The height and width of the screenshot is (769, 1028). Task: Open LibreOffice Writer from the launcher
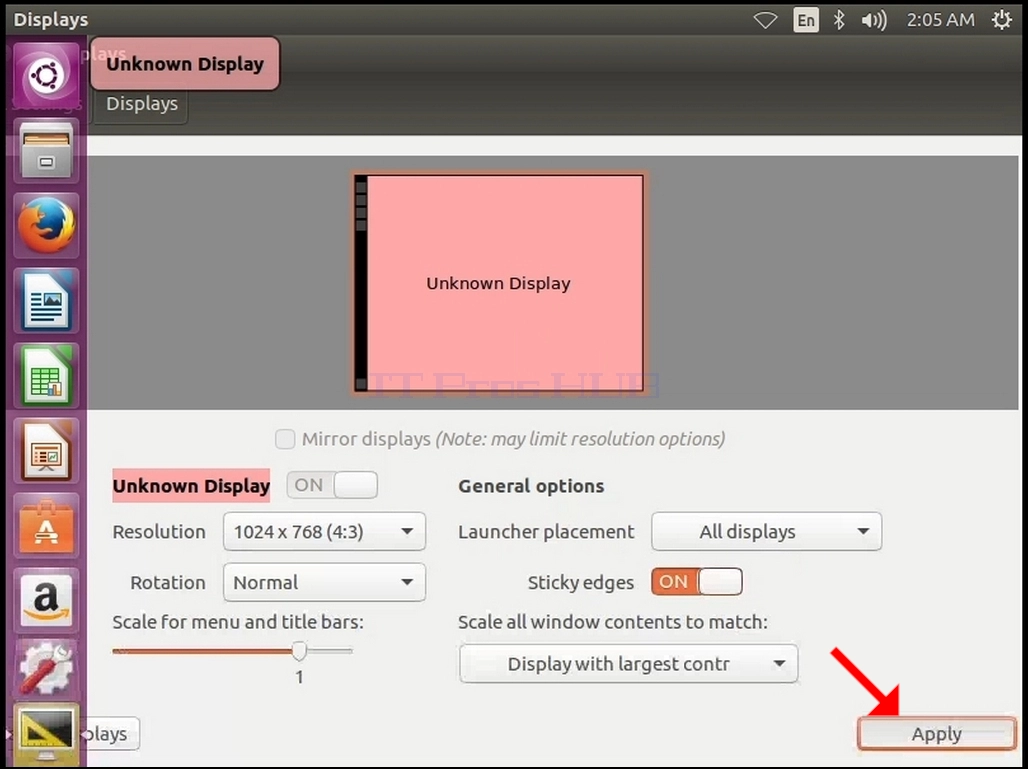(x=47, y=301)
